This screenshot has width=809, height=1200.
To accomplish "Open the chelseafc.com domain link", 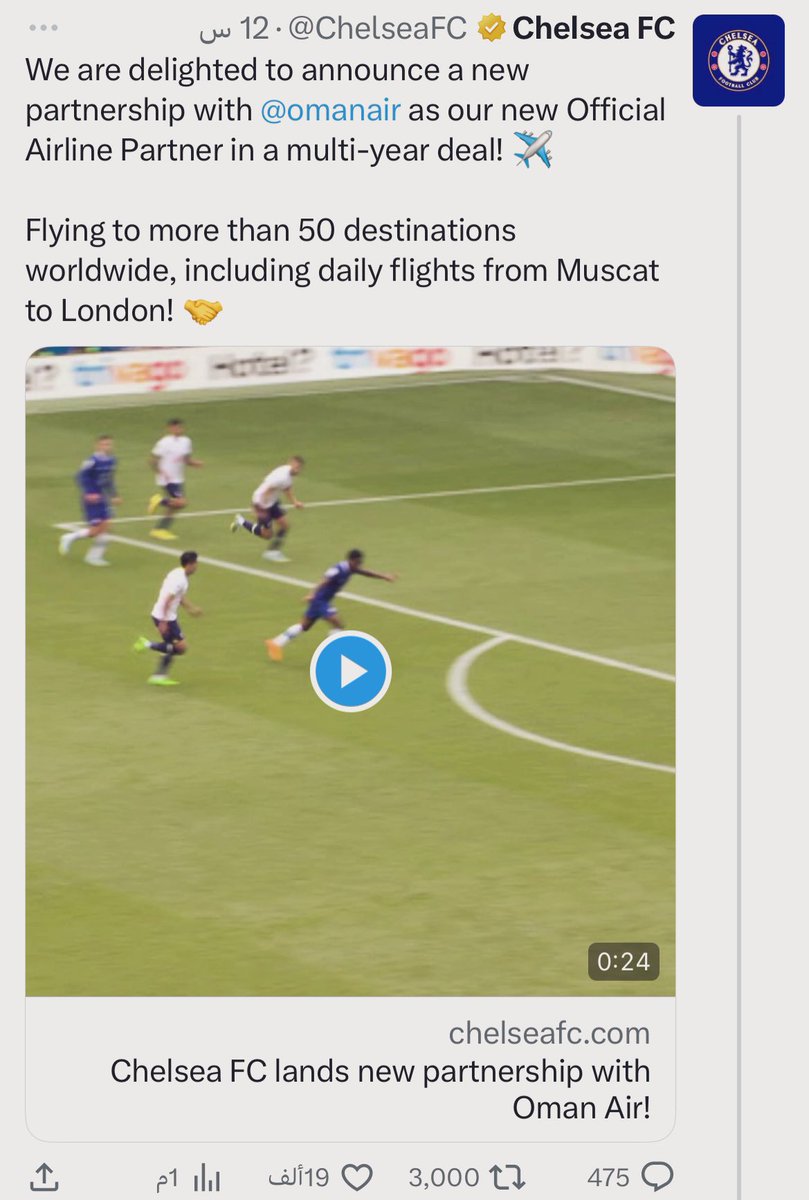I will (549, 1032).
